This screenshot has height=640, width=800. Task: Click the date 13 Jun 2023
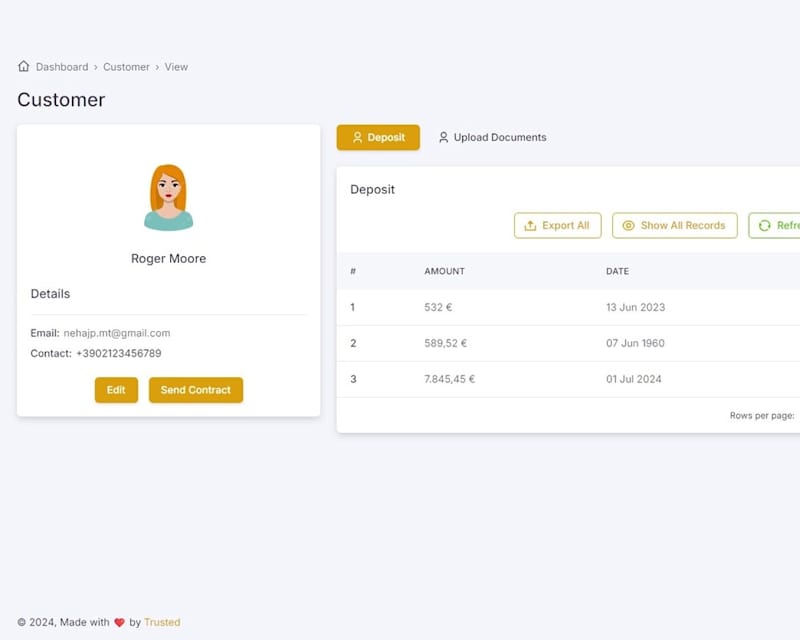coord(636,307)
